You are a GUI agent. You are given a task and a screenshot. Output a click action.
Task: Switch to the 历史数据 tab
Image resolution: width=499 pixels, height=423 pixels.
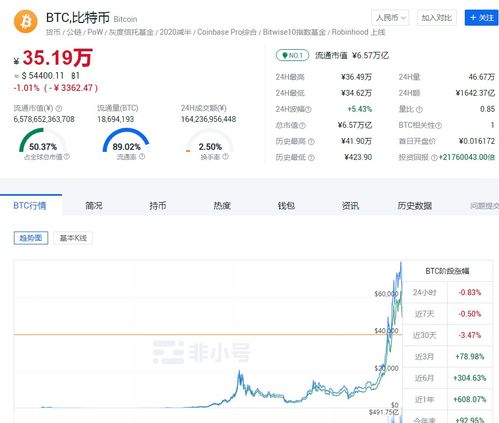[415, 205]
